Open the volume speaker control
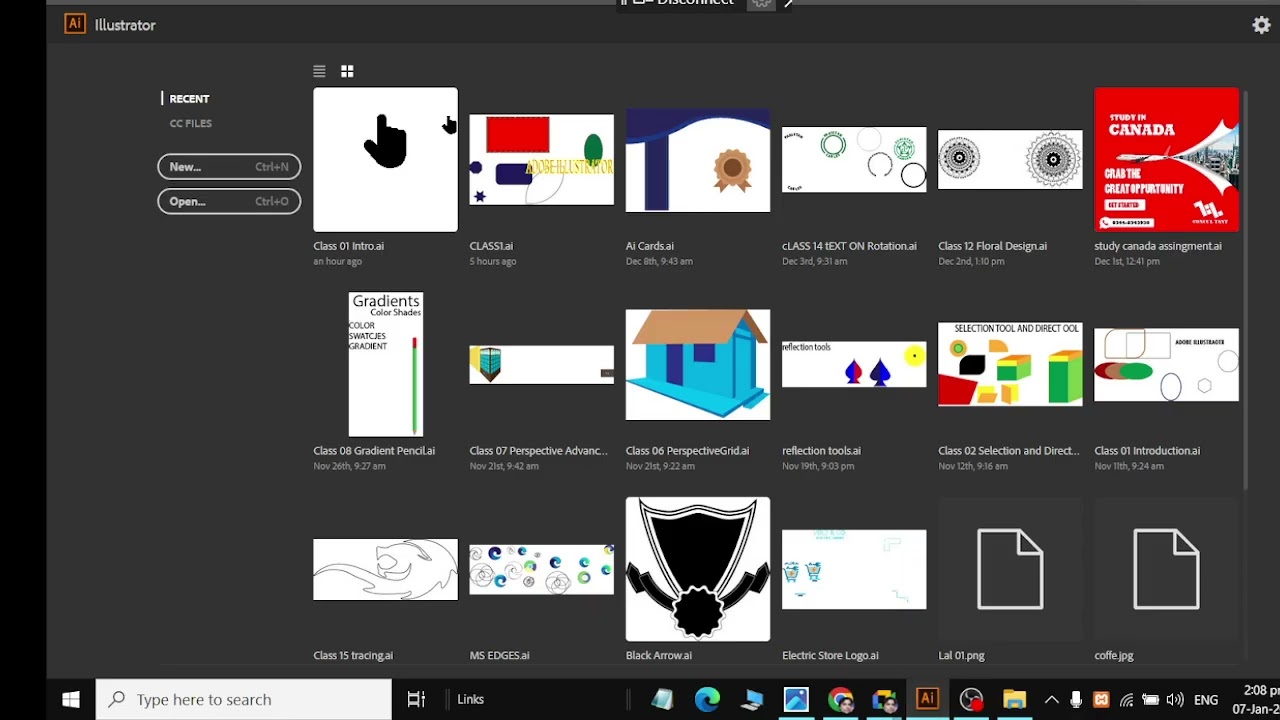 (x=1175, y=700)
